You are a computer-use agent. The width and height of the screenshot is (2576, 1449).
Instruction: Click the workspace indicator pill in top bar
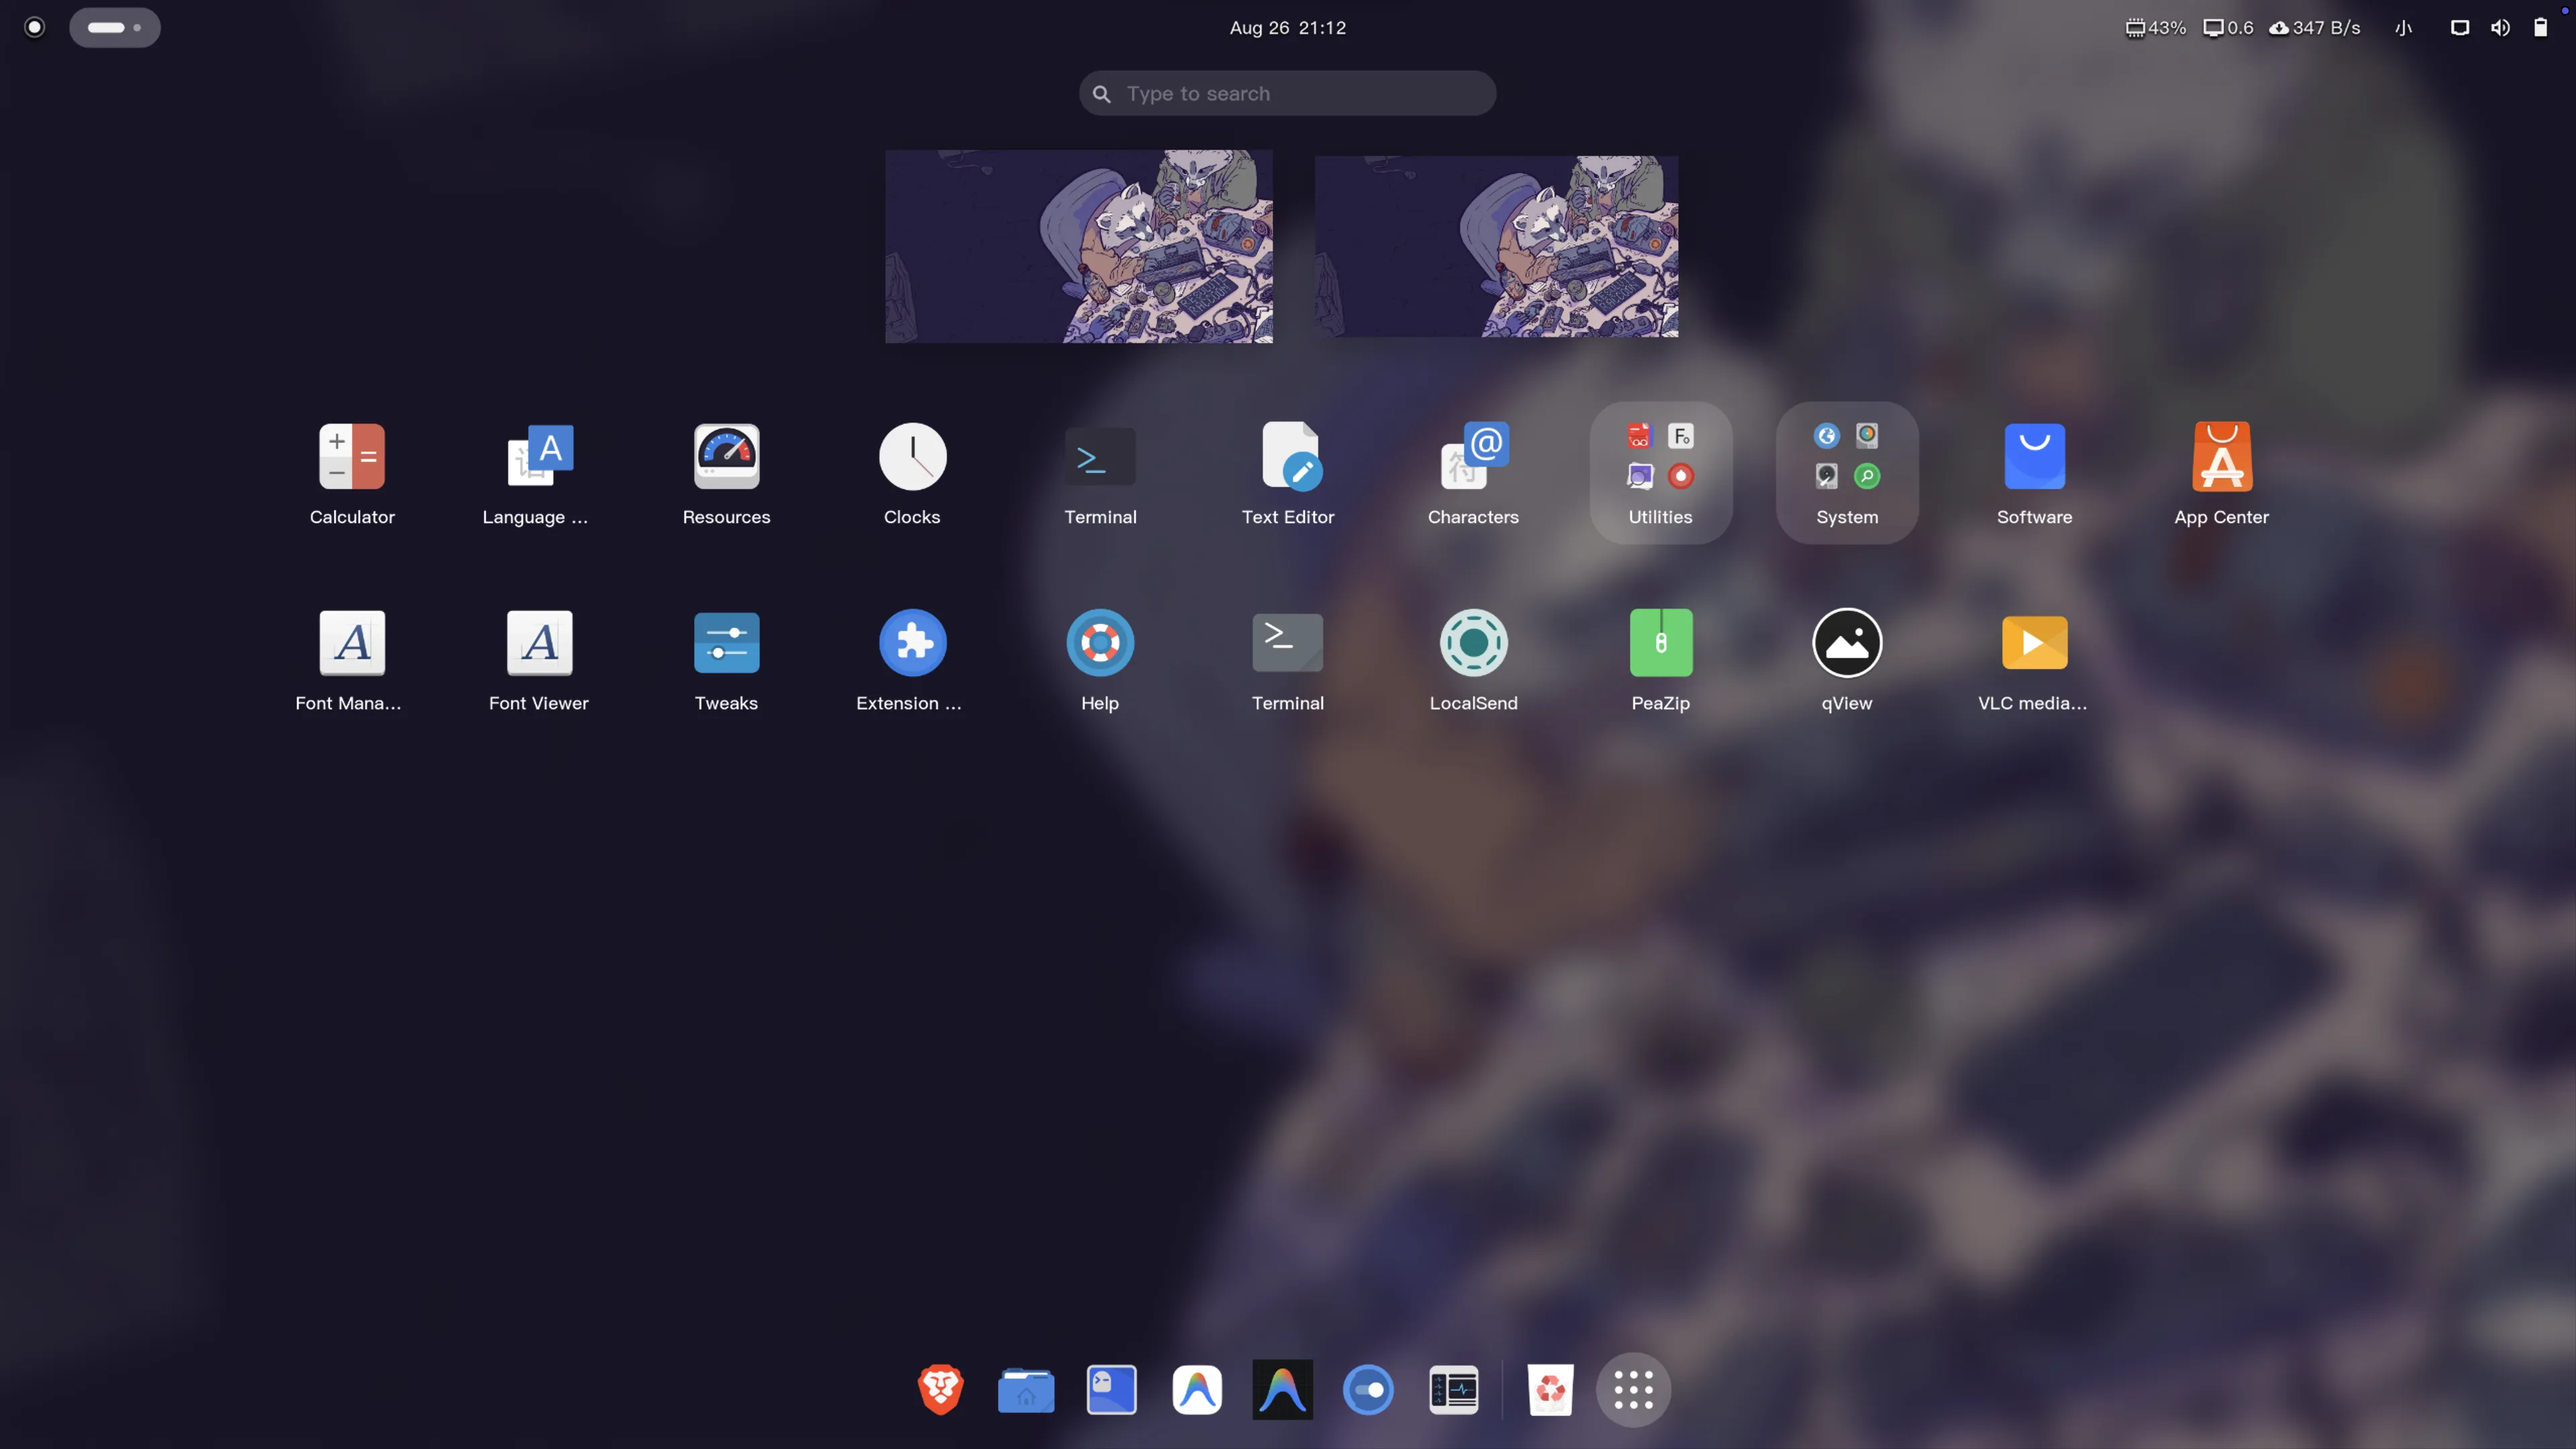point(115,27)
